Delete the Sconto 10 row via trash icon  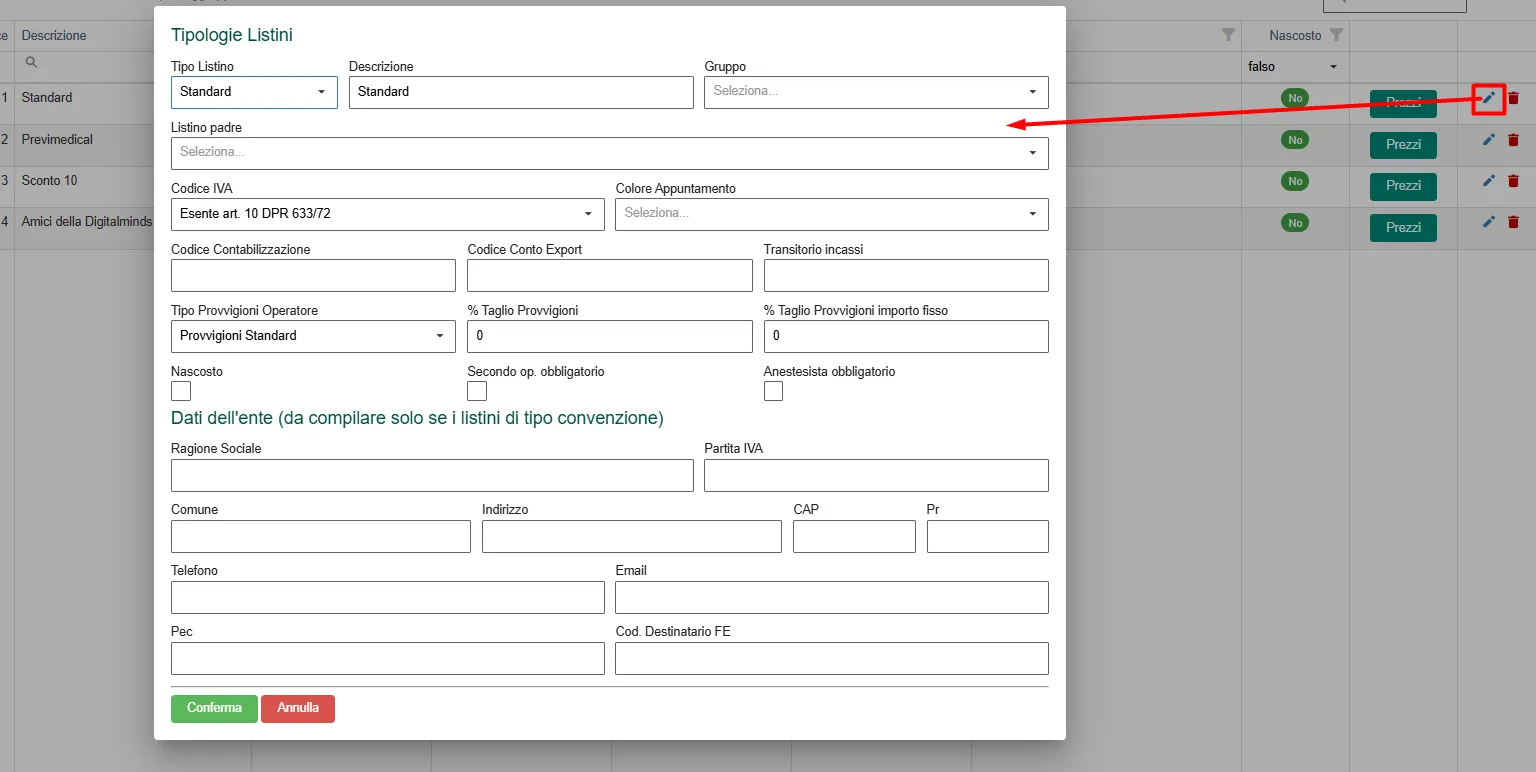coord(1513,181)
